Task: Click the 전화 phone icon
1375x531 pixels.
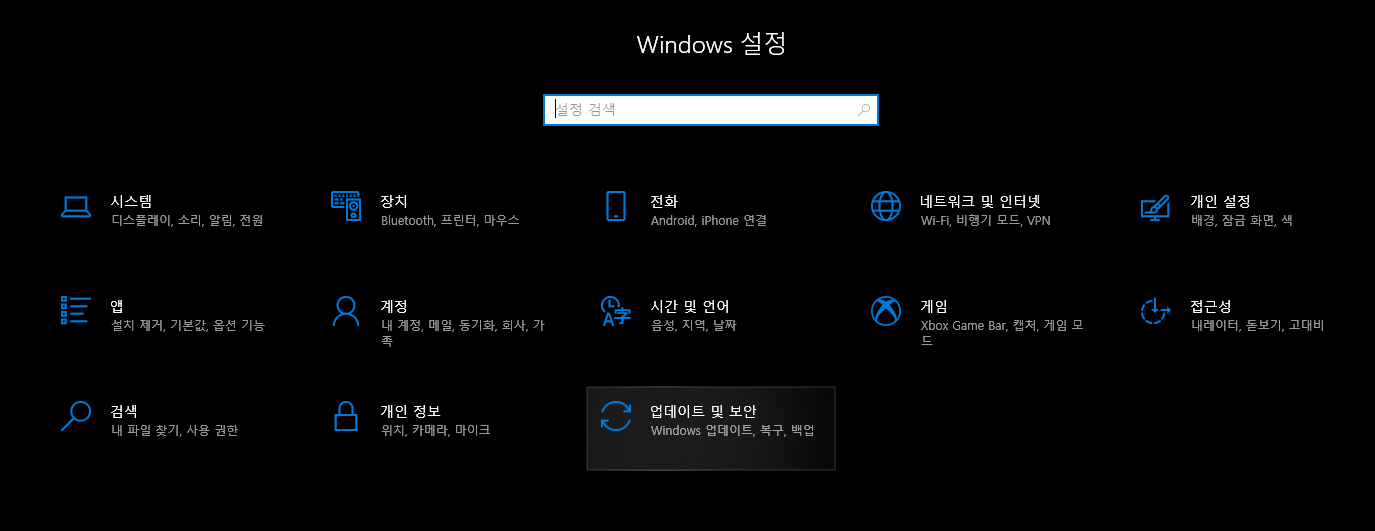Action: pos(616,206)
